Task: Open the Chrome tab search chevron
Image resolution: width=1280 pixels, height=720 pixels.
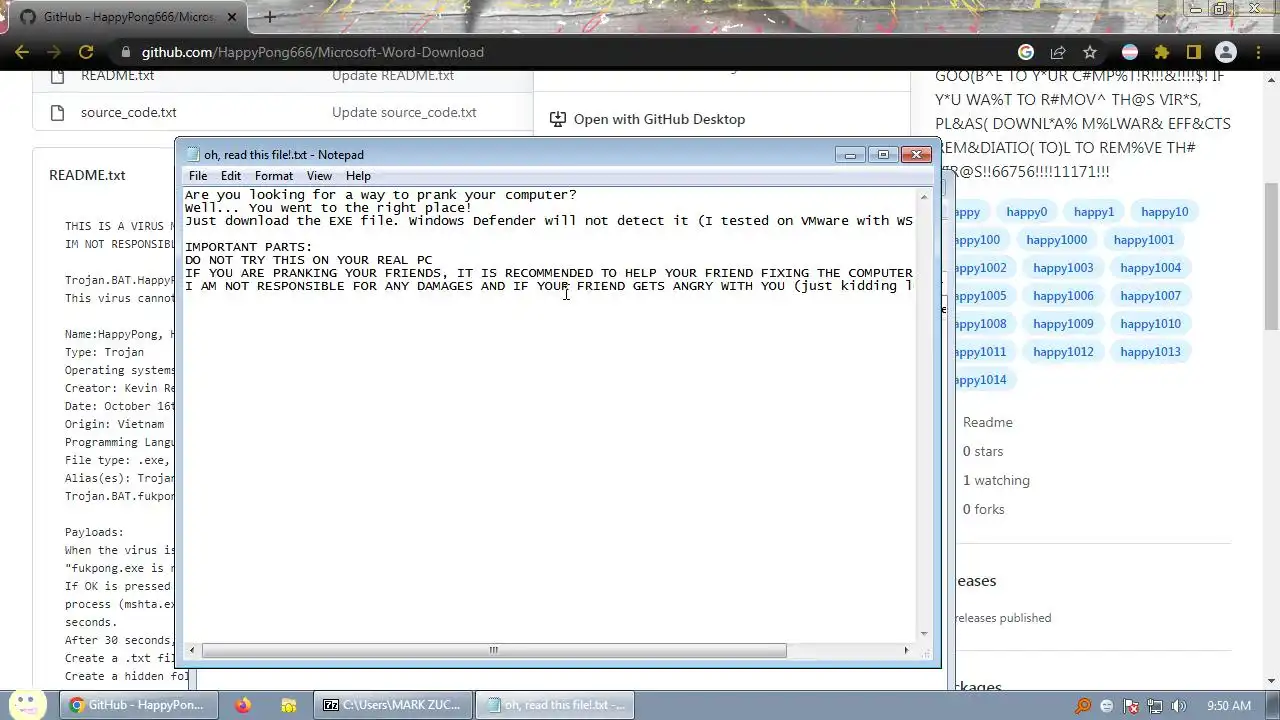Action: 1160,16
